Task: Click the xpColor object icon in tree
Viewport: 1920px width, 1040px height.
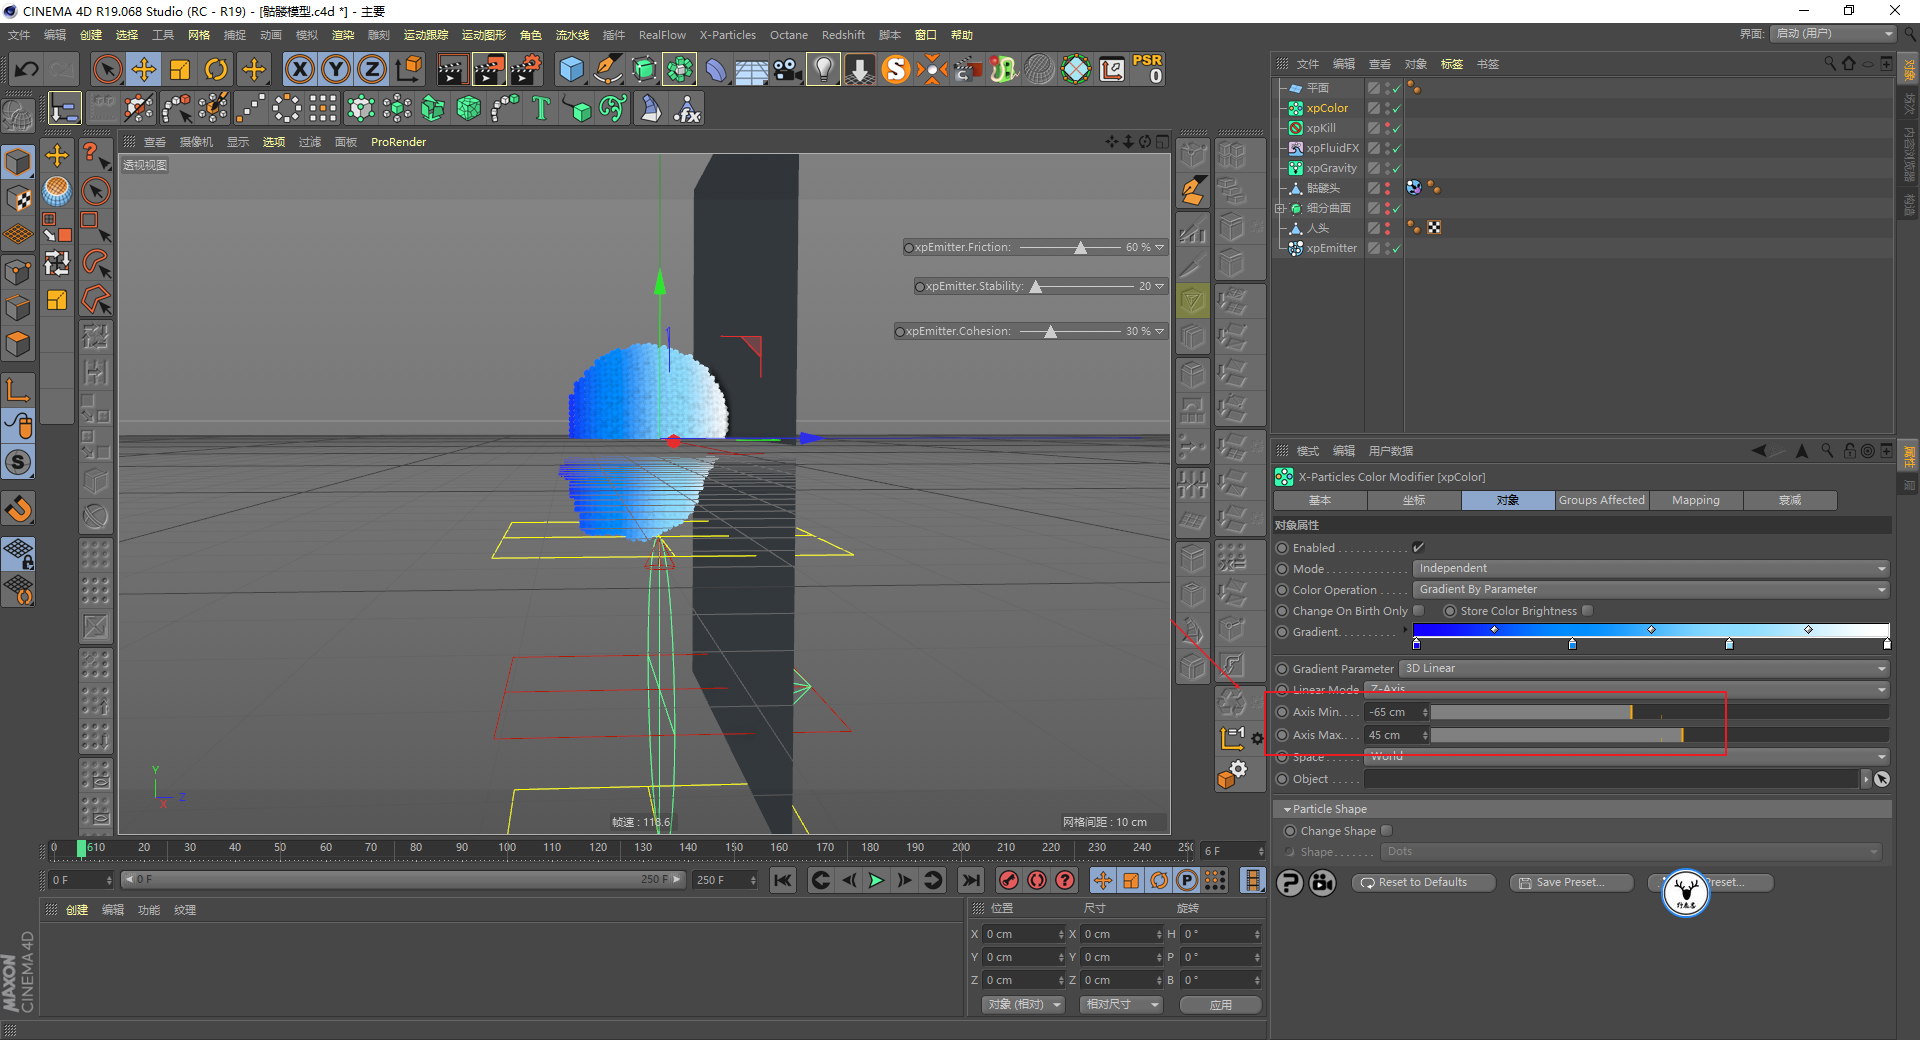Action: 1295,108
